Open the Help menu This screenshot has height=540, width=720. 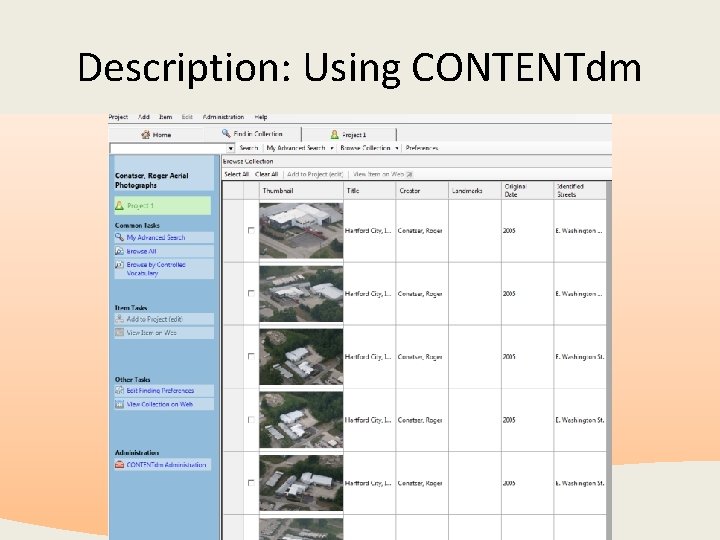(261, 117)
